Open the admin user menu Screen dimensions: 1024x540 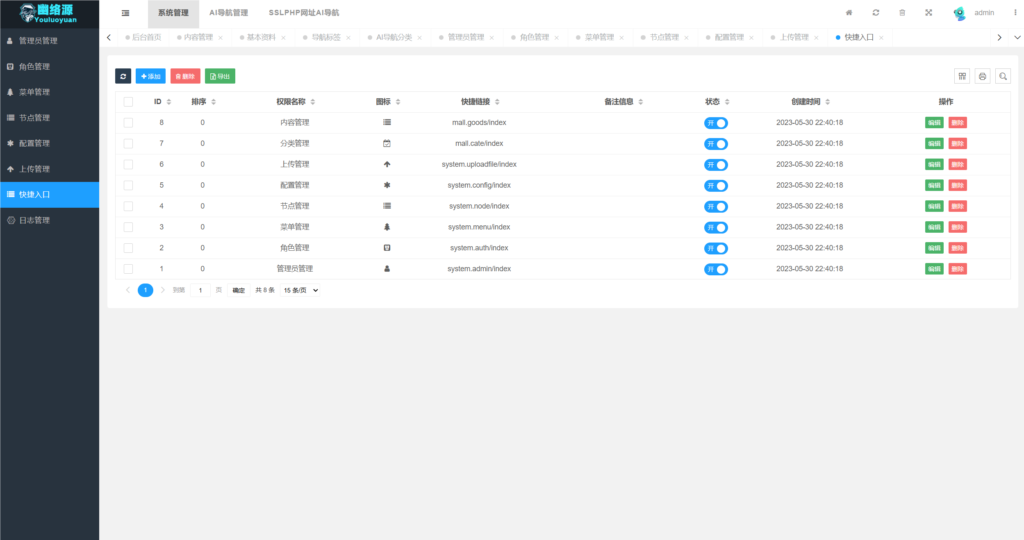[x=975, y=13]
